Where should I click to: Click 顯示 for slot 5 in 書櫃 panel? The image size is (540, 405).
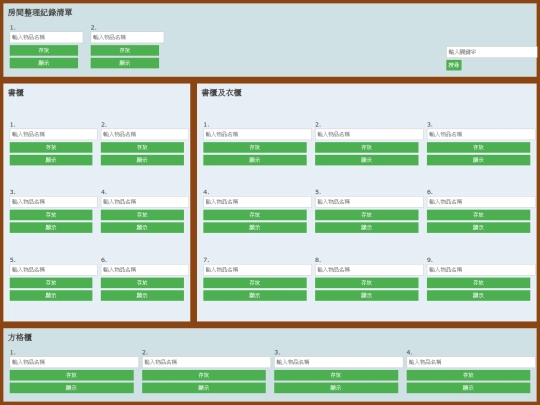[x=51, y=295]
